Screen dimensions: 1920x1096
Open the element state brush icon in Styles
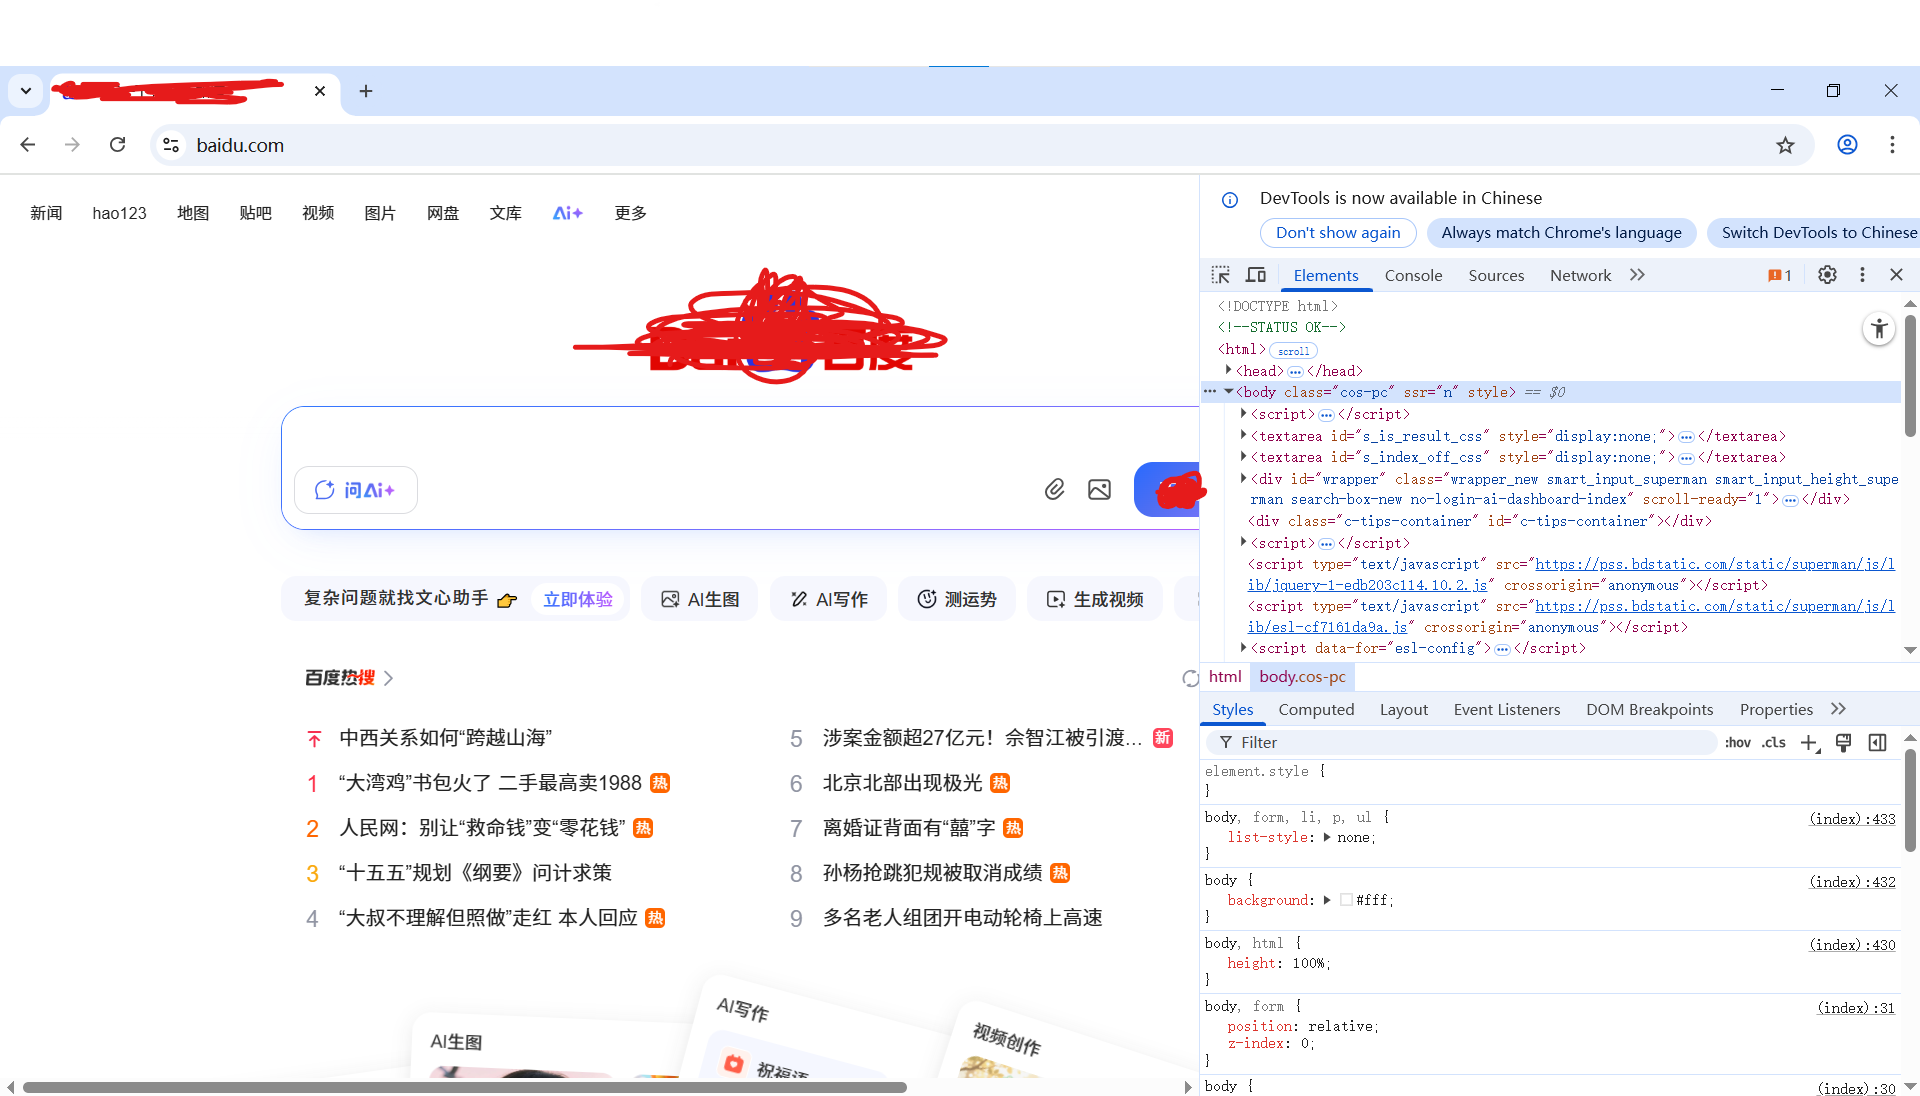pyautogui.click(x=1844, y=744)
